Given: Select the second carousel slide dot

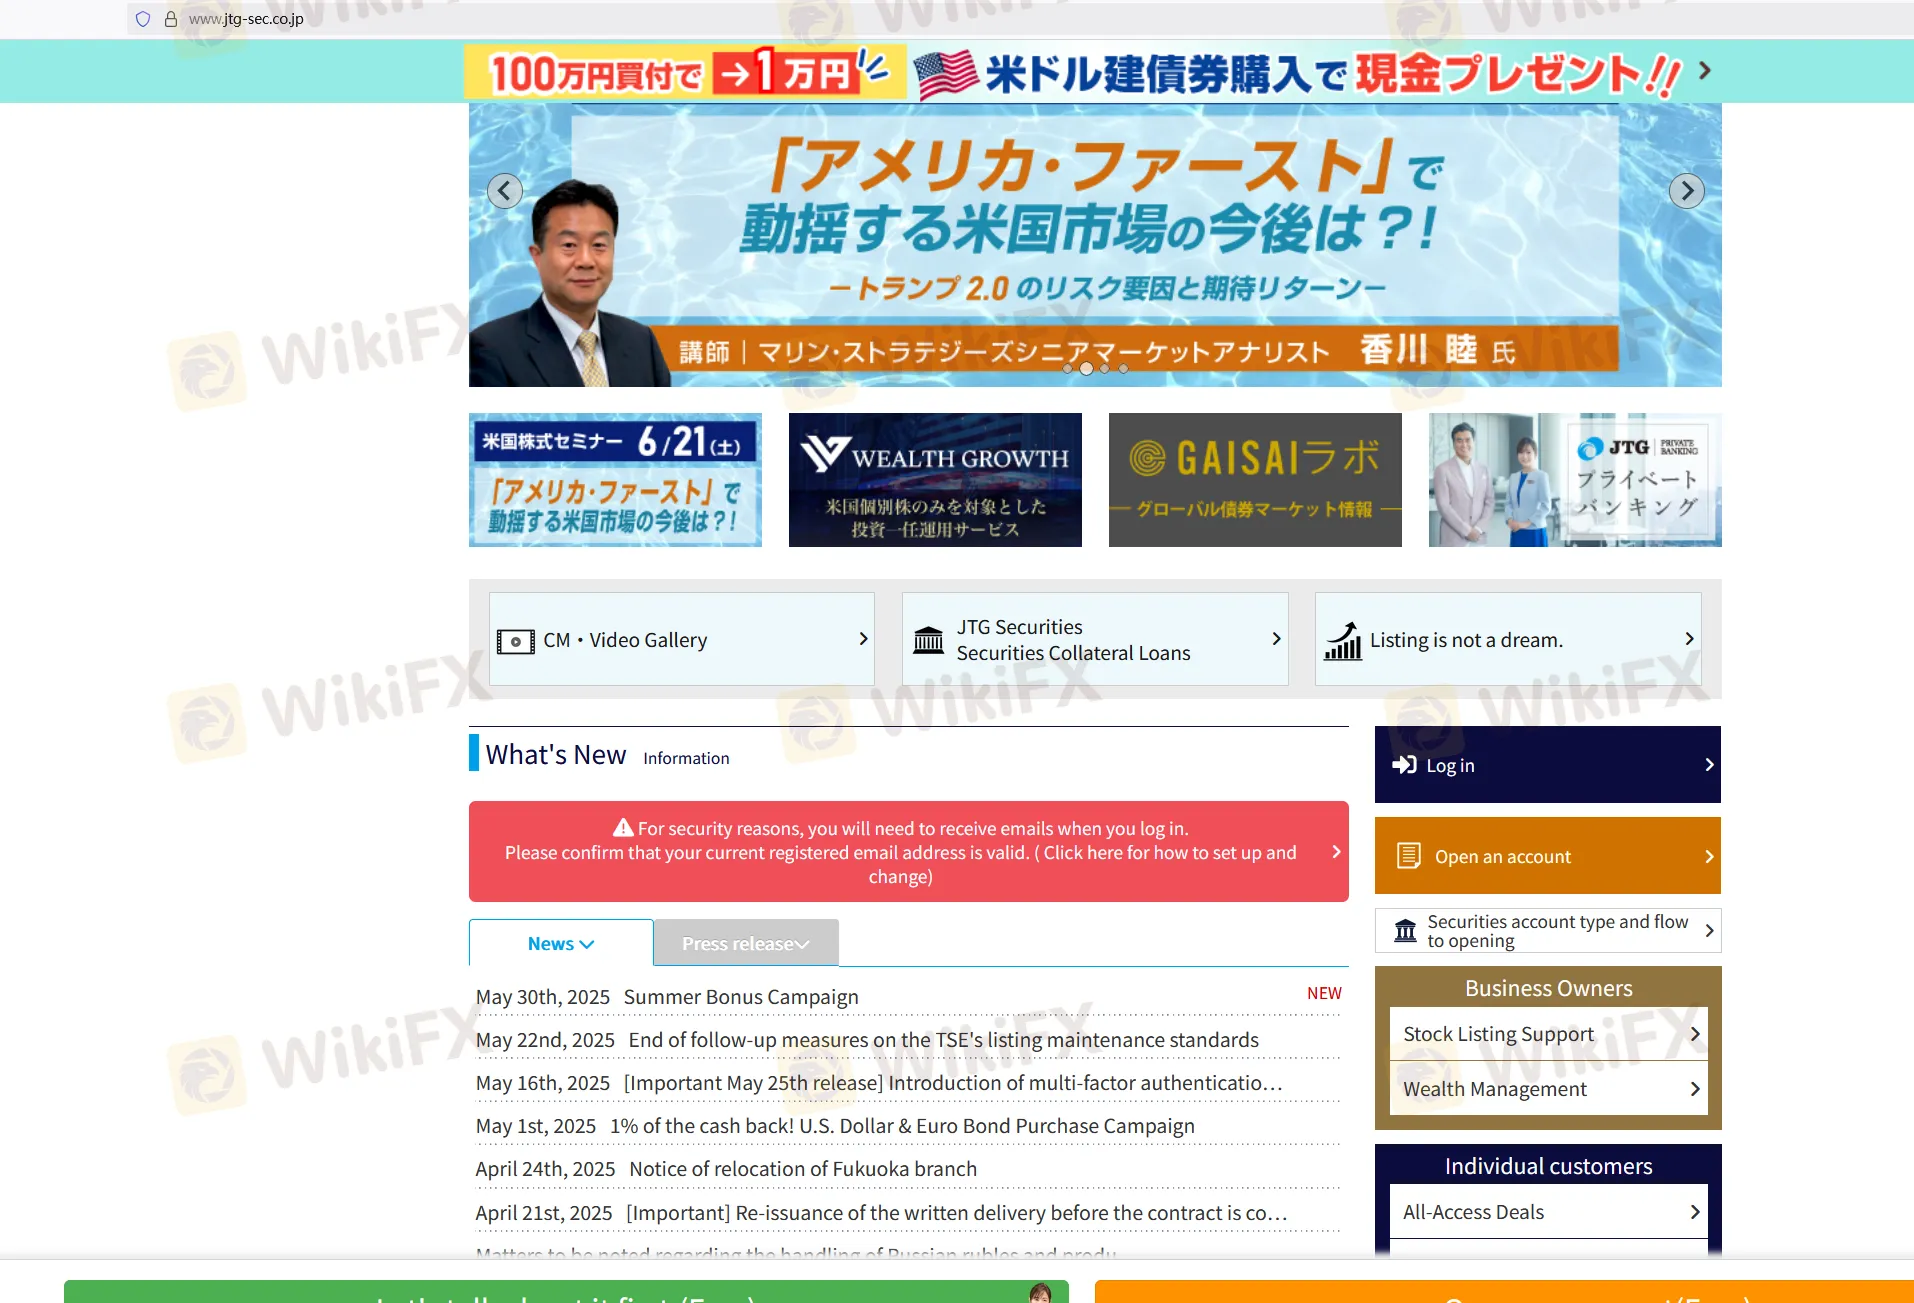Looking at the screenshot, I should [x=1086, y=369].
